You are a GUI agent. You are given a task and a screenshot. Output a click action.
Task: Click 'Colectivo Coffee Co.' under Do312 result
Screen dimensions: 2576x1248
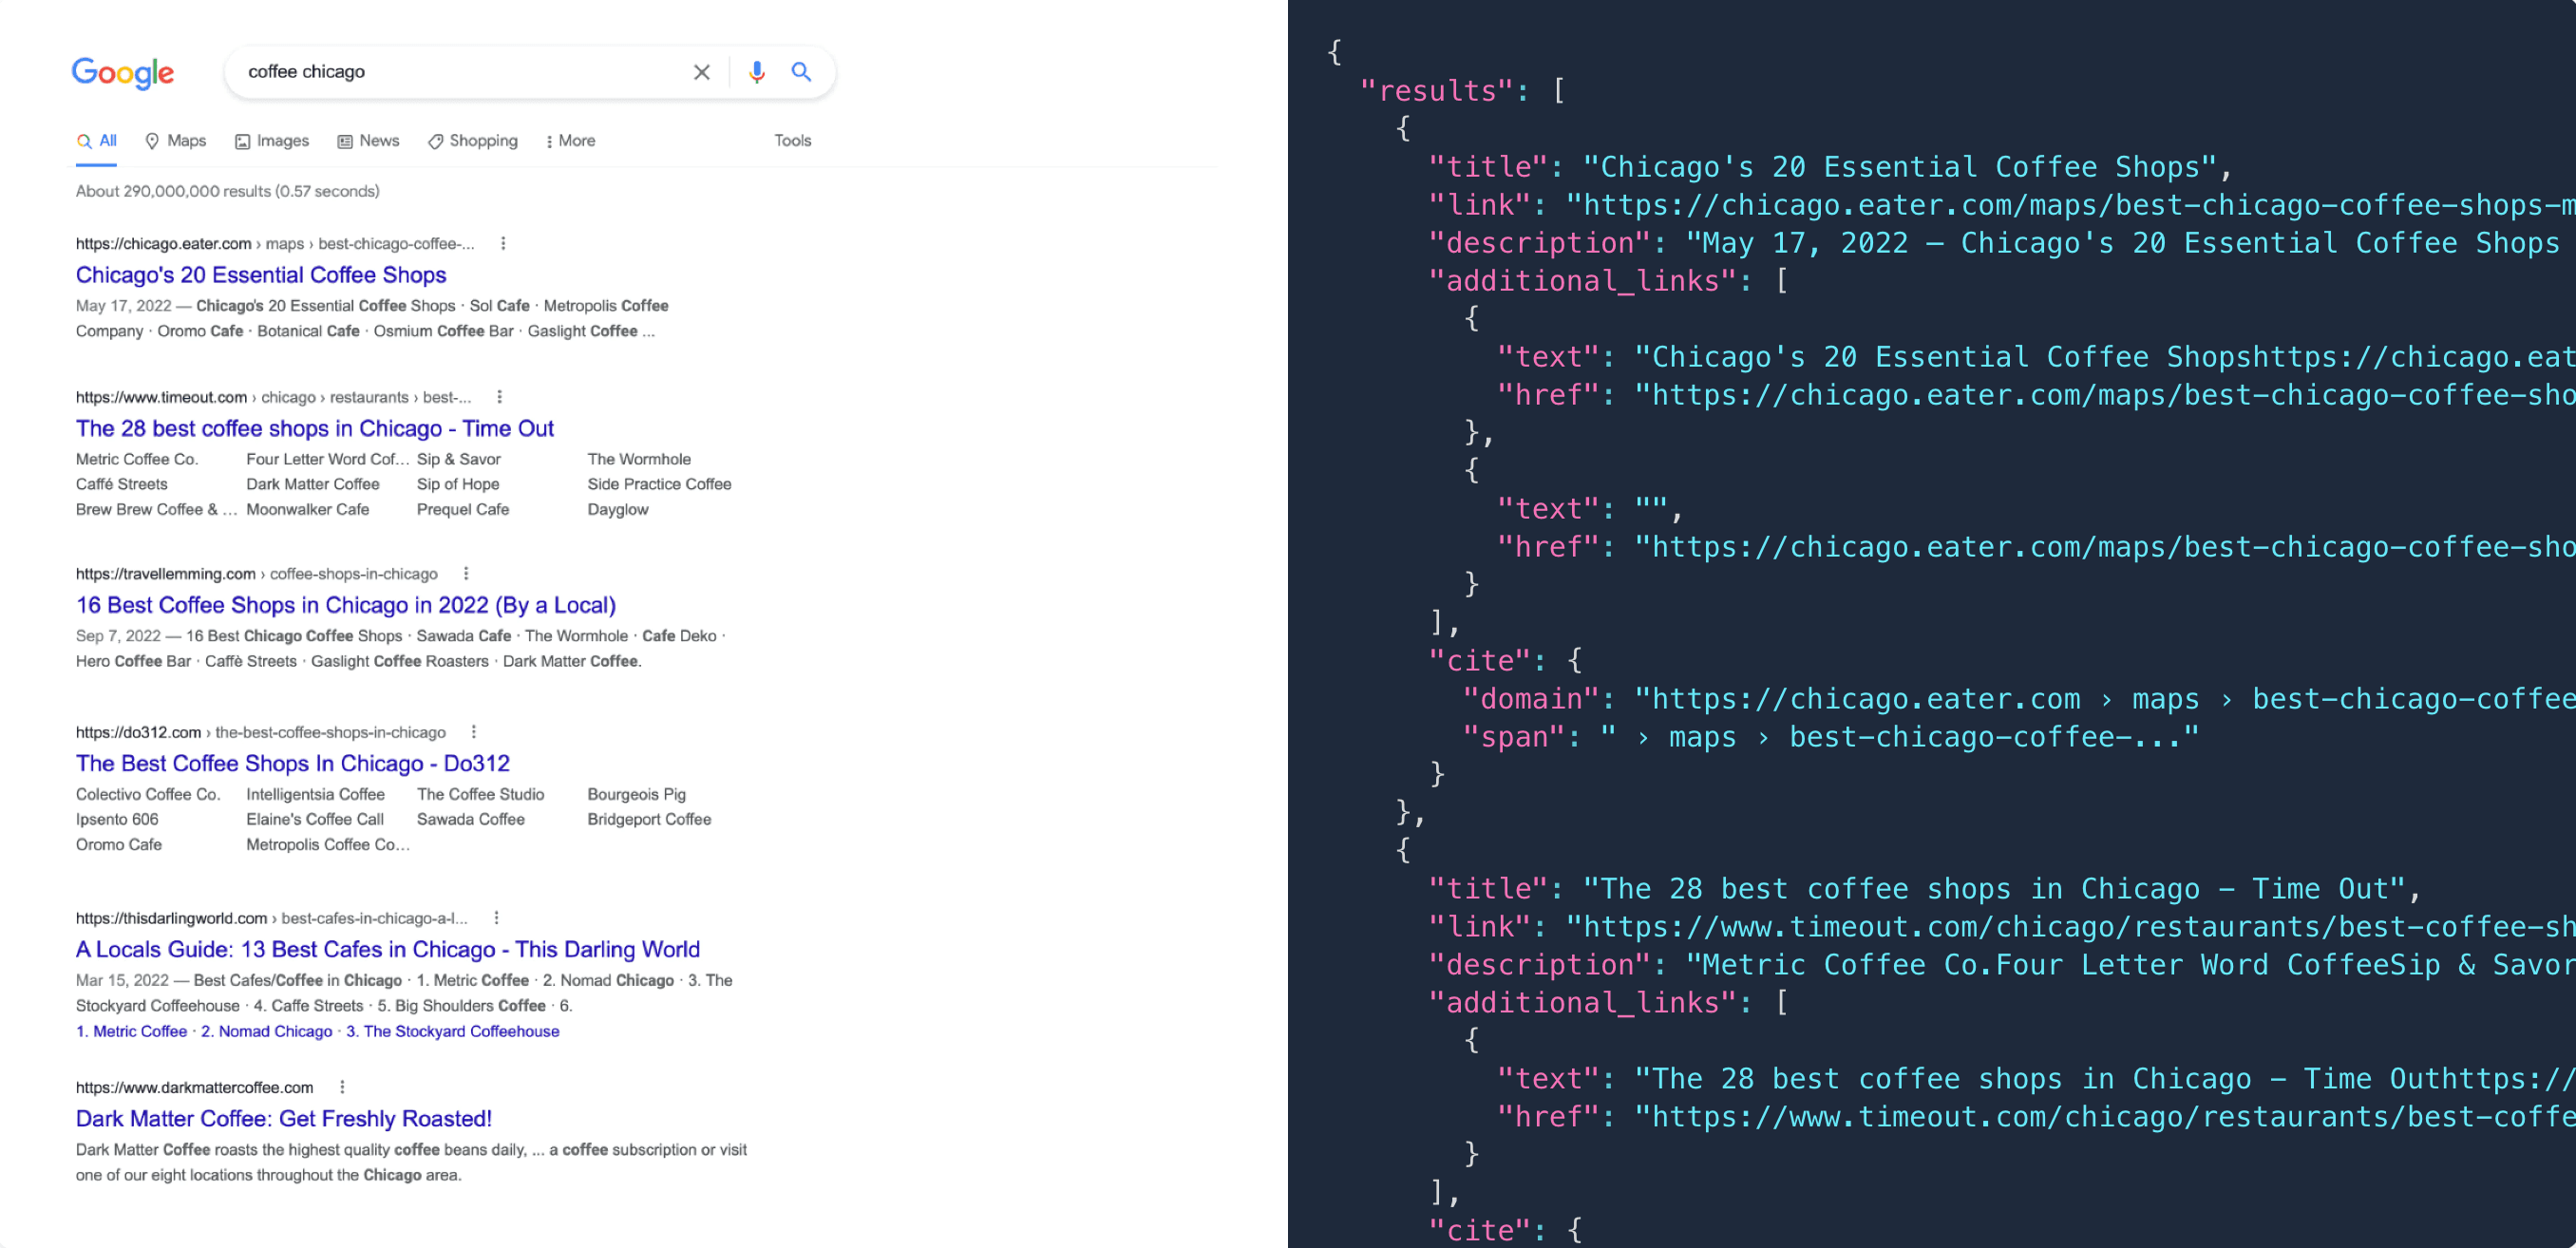point(148,794)
